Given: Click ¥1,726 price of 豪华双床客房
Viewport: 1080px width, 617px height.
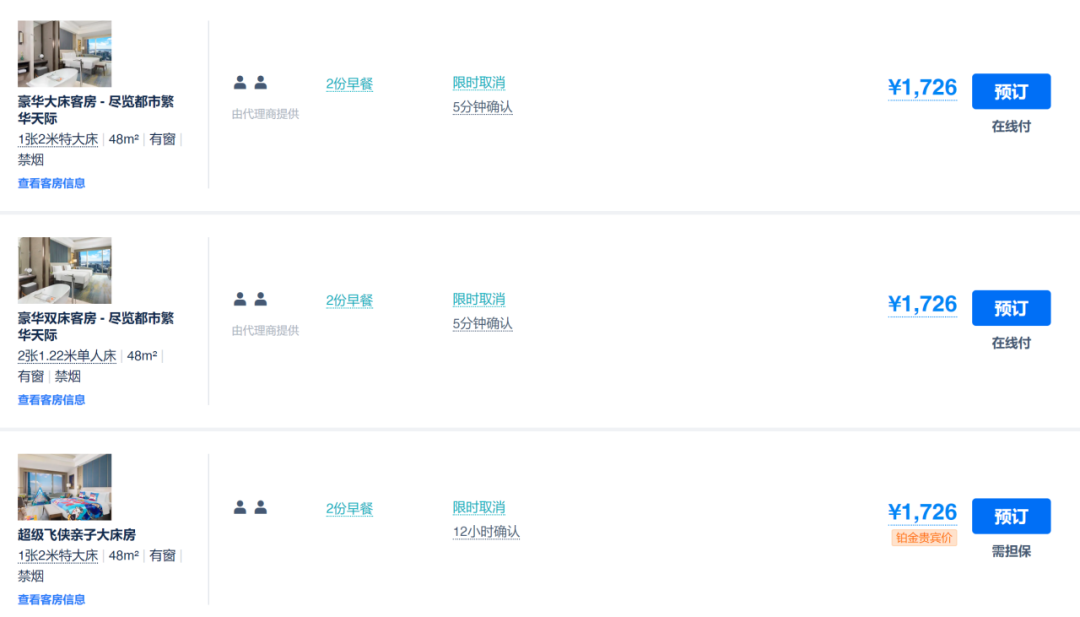Looking at the screenshot, I should 922,304.
